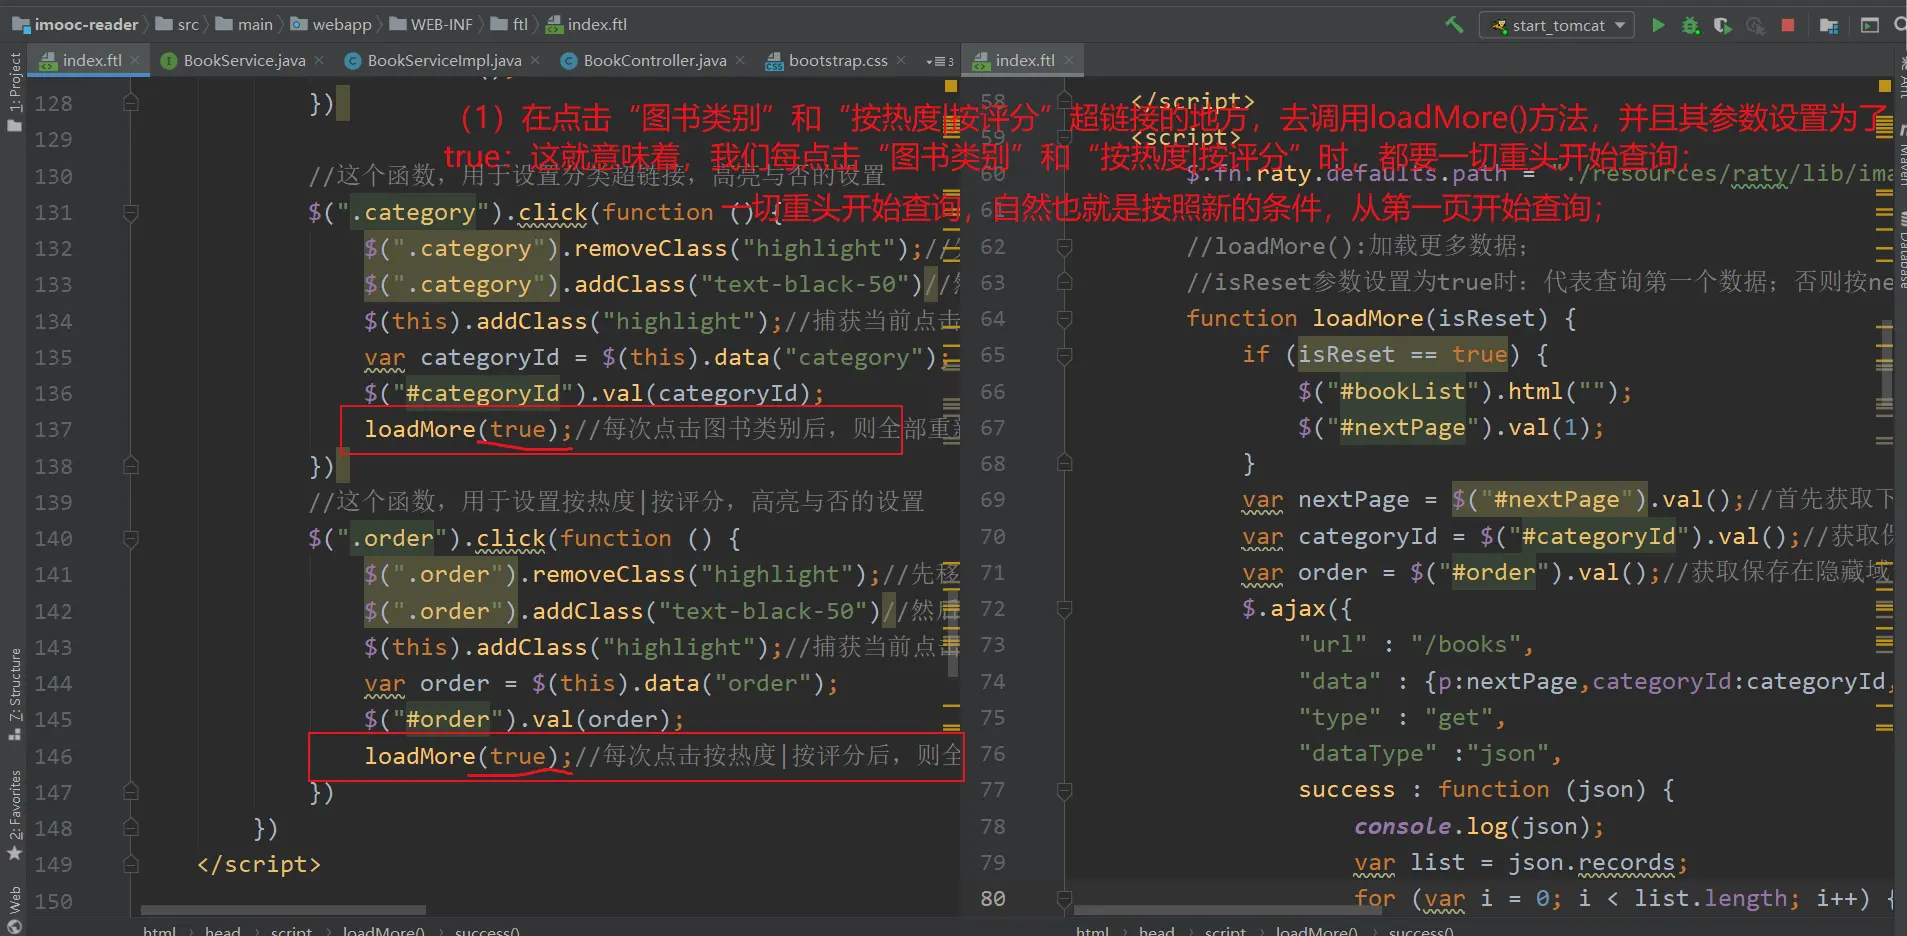Viewport: 1907px width, 936px height.
Task: Run start_tomcat with the green play icon
Action: click(x=1658, y=25)
